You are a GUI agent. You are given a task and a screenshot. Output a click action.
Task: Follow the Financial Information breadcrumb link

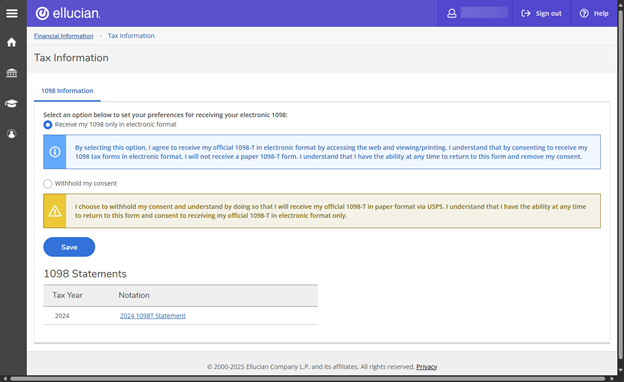[64, 36]
